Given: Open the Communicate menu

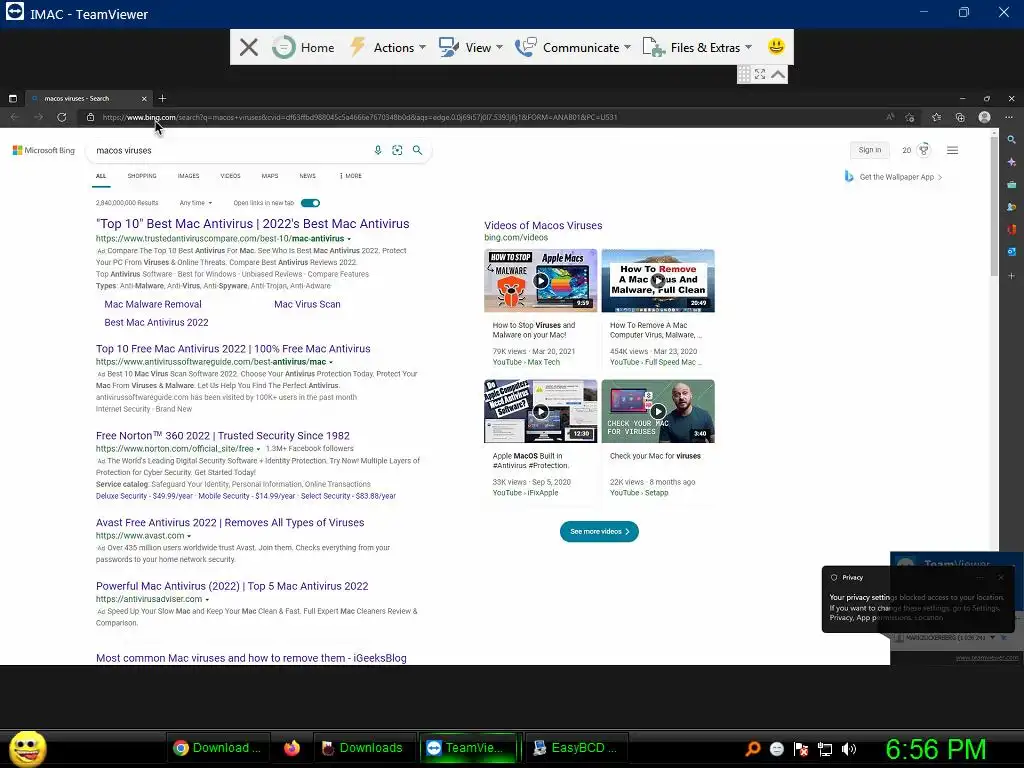Looking at the screenshot, I should point(573,47).
